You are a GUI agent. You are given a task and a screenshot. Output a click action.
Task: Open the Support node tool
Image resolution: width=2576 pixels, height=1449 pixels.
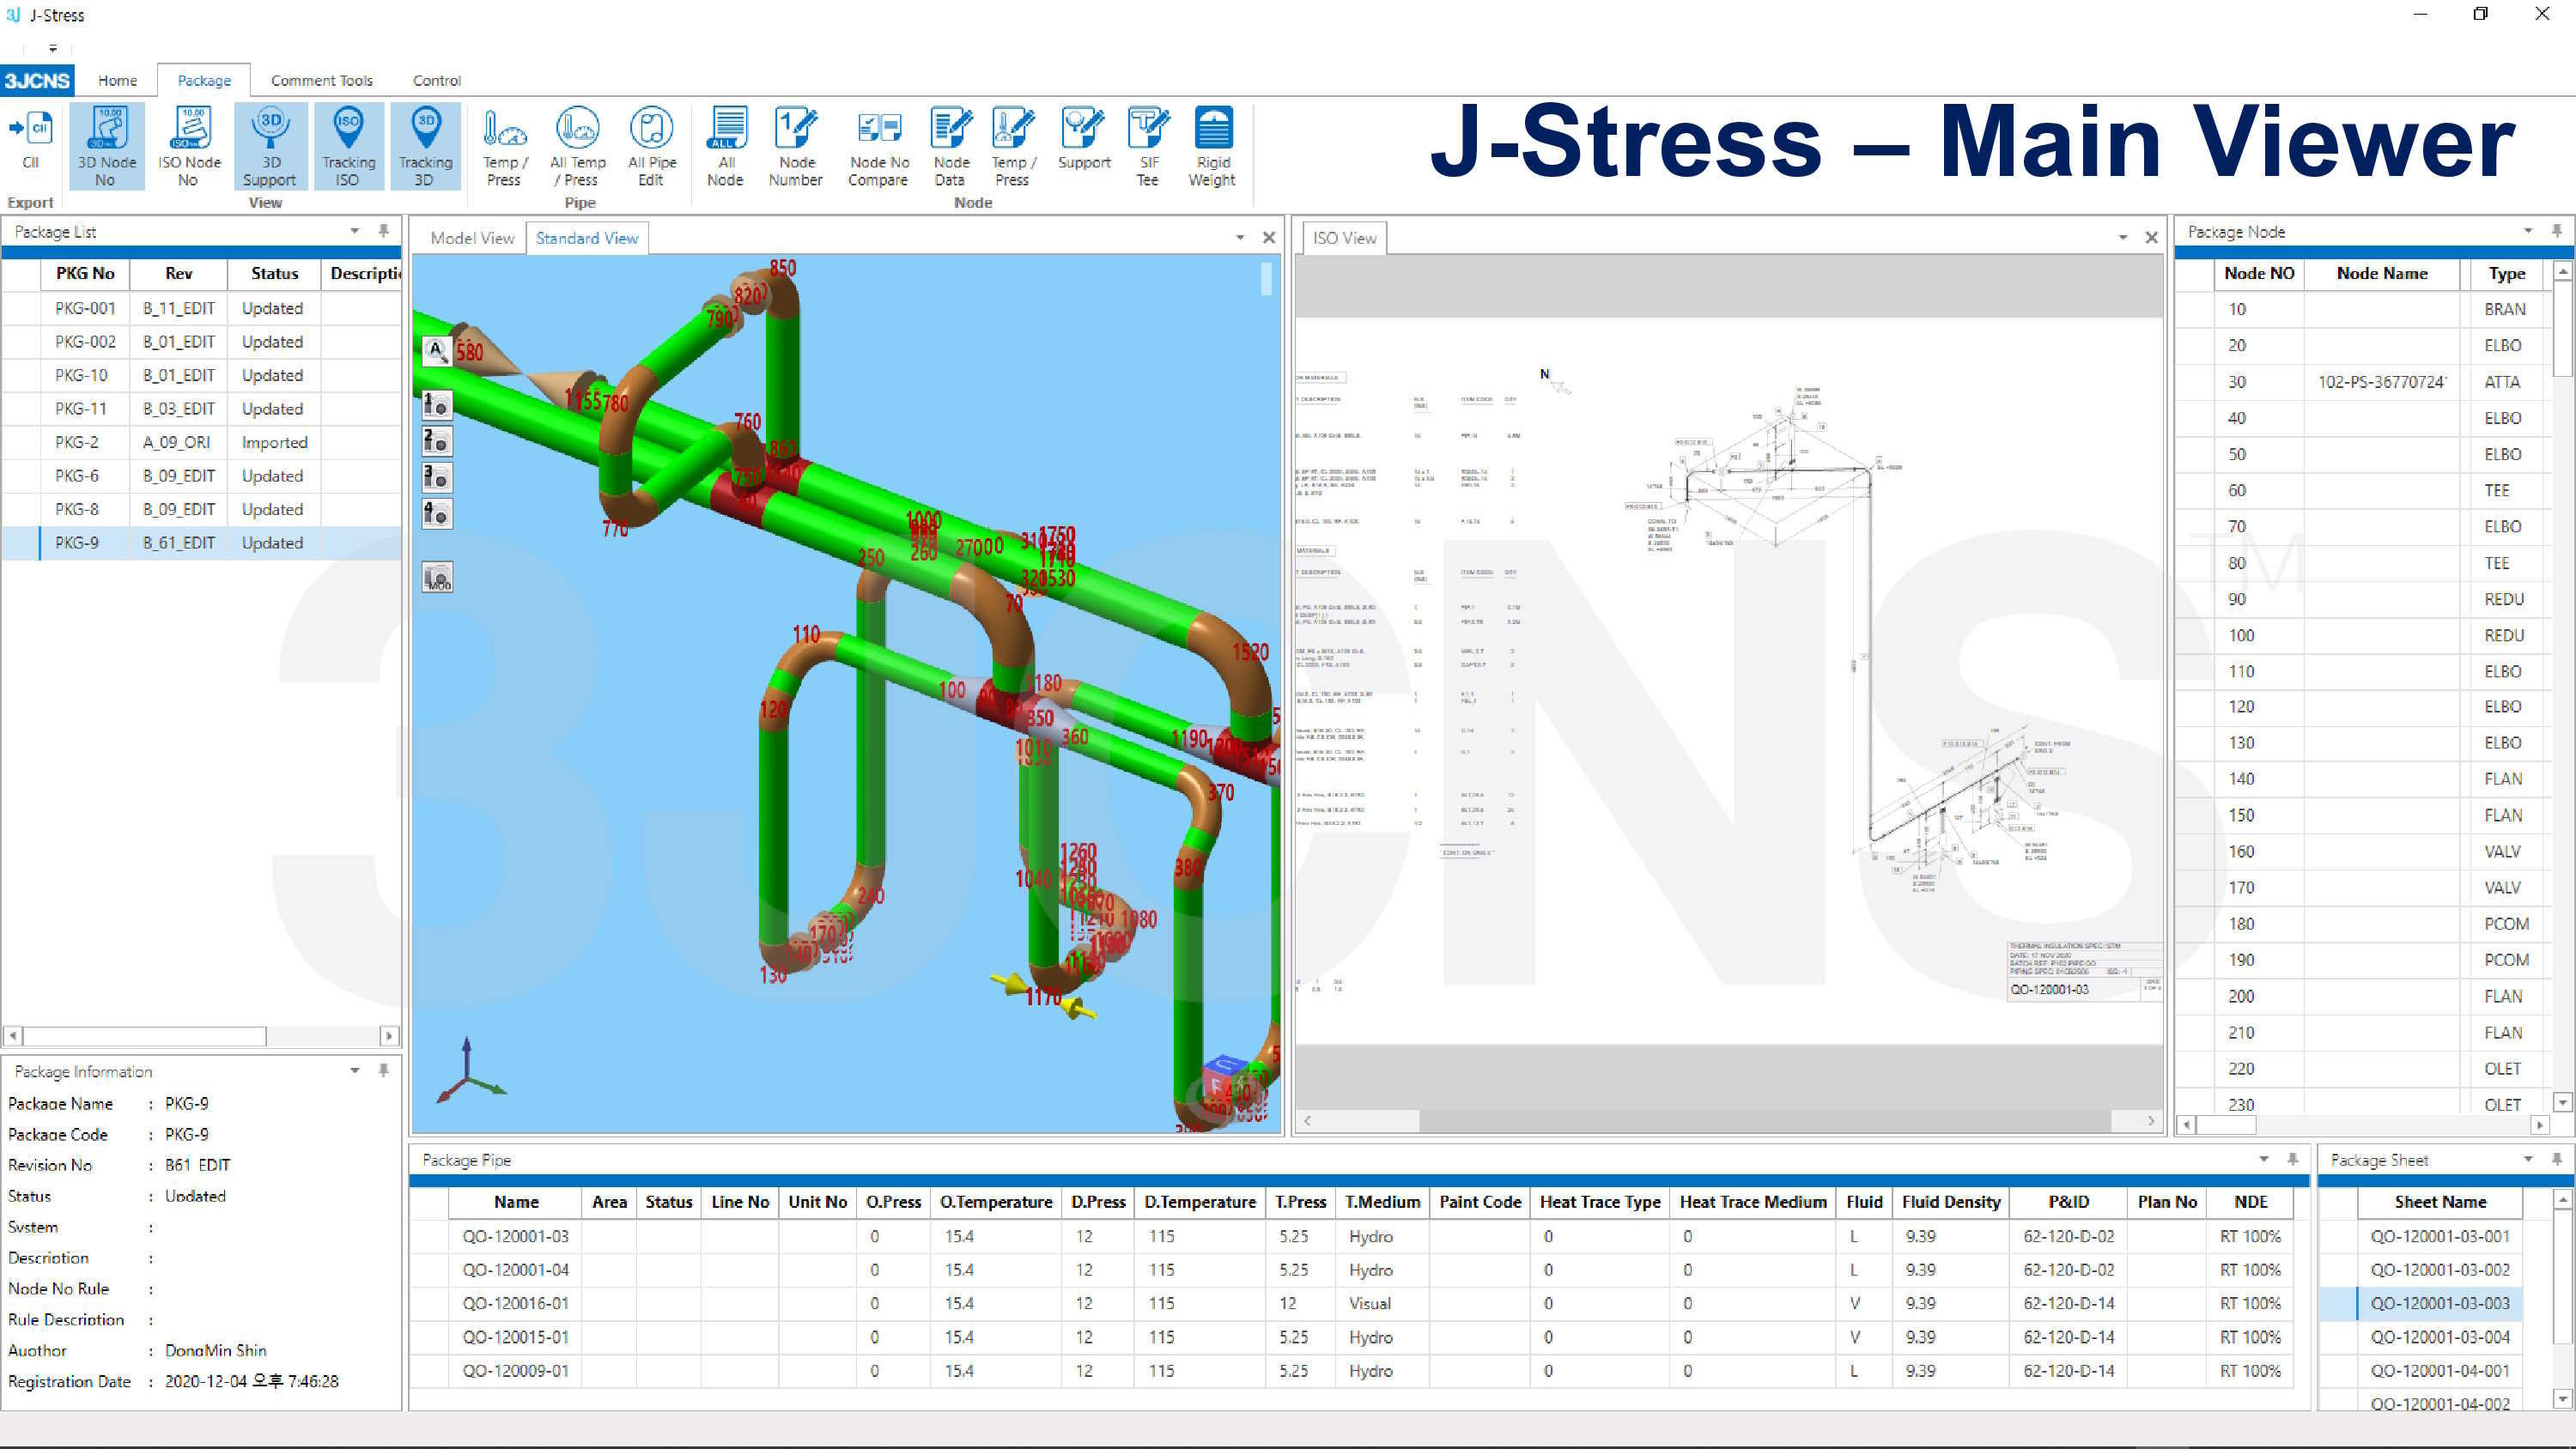click(1084, 140)
